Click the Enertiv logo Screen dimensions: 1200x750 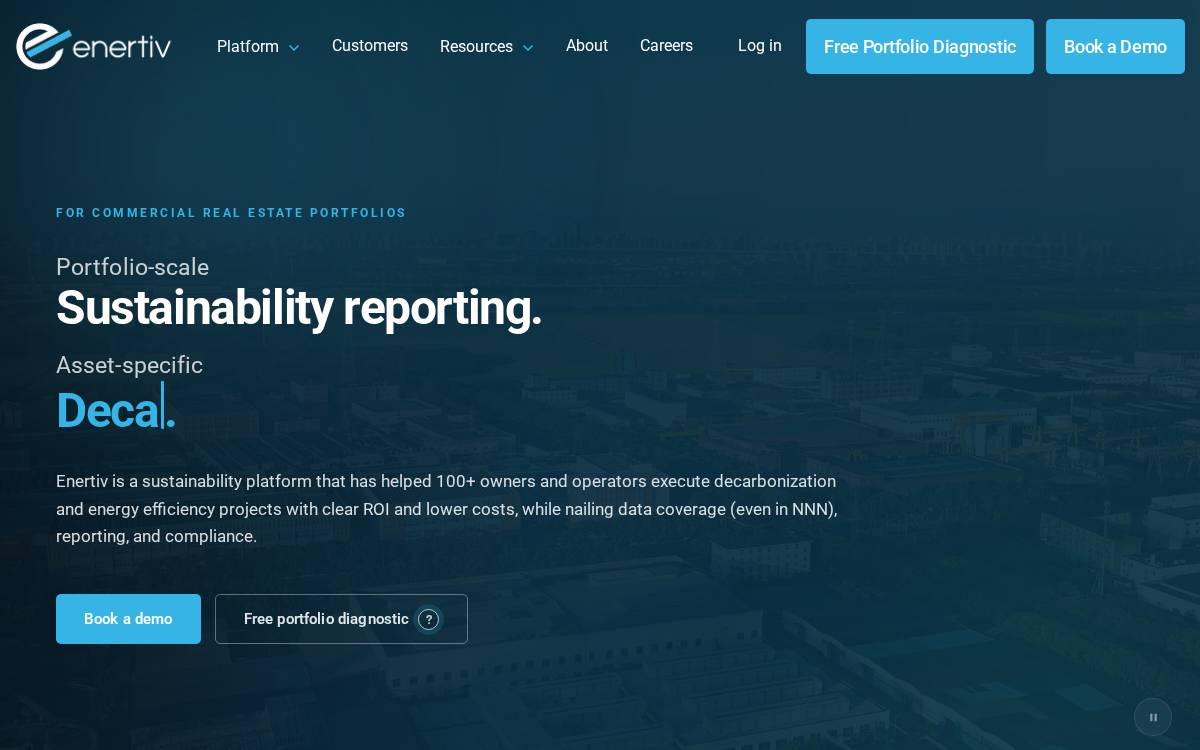pyautogui.click(x=93, y=46)
